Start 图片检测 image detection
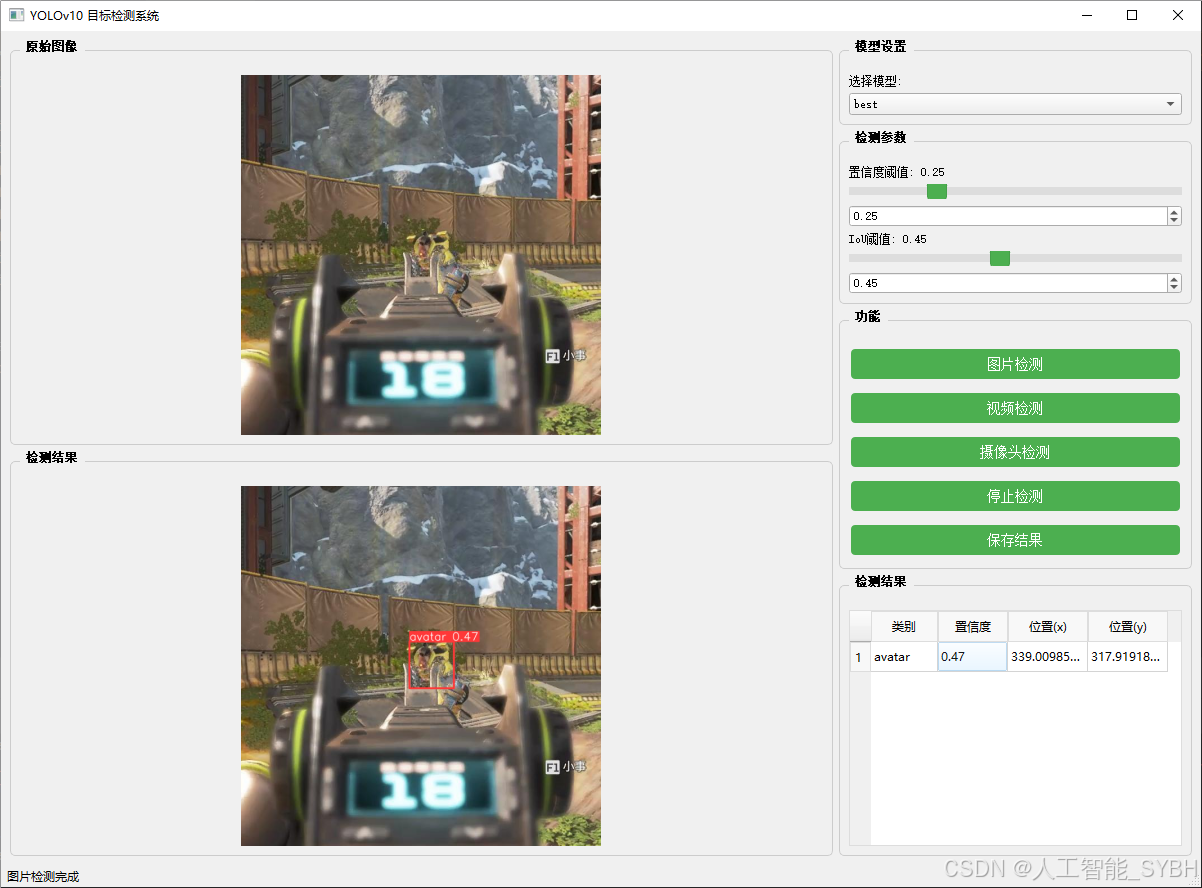 coord(1015,364)
